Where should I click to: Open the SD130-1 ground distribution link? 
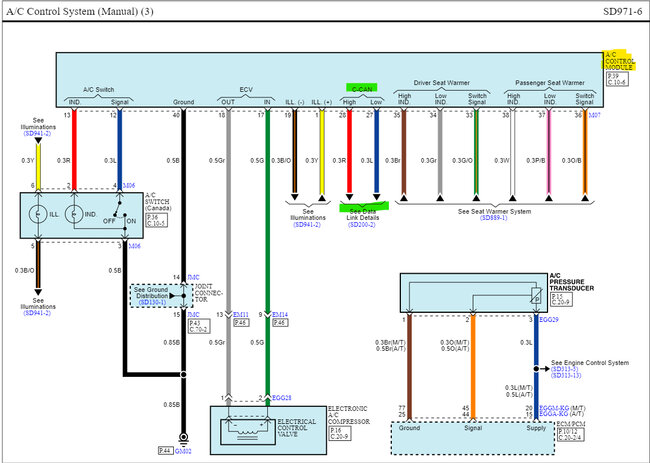[152, 302]
